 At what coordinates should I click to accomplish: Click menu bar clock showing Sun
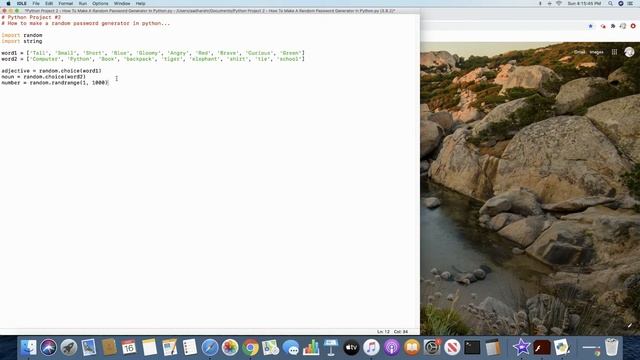584,3
